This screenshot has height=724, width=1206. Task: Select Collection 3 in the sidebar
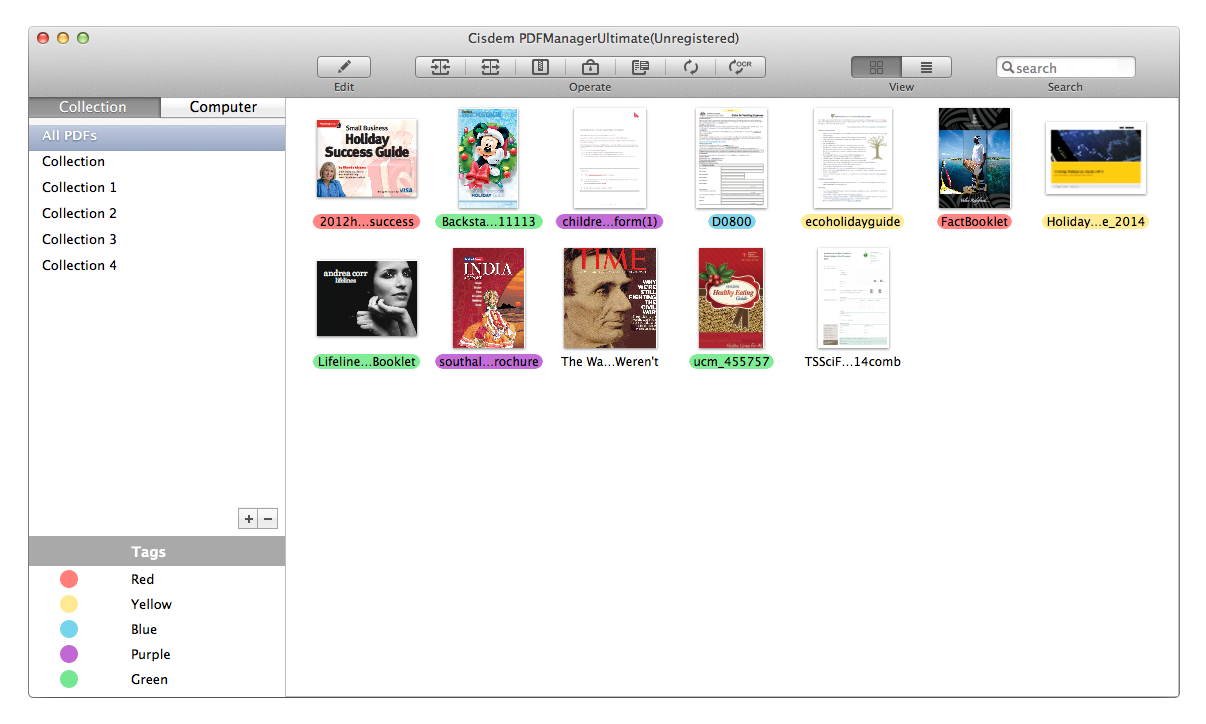[x=79, y=239]
